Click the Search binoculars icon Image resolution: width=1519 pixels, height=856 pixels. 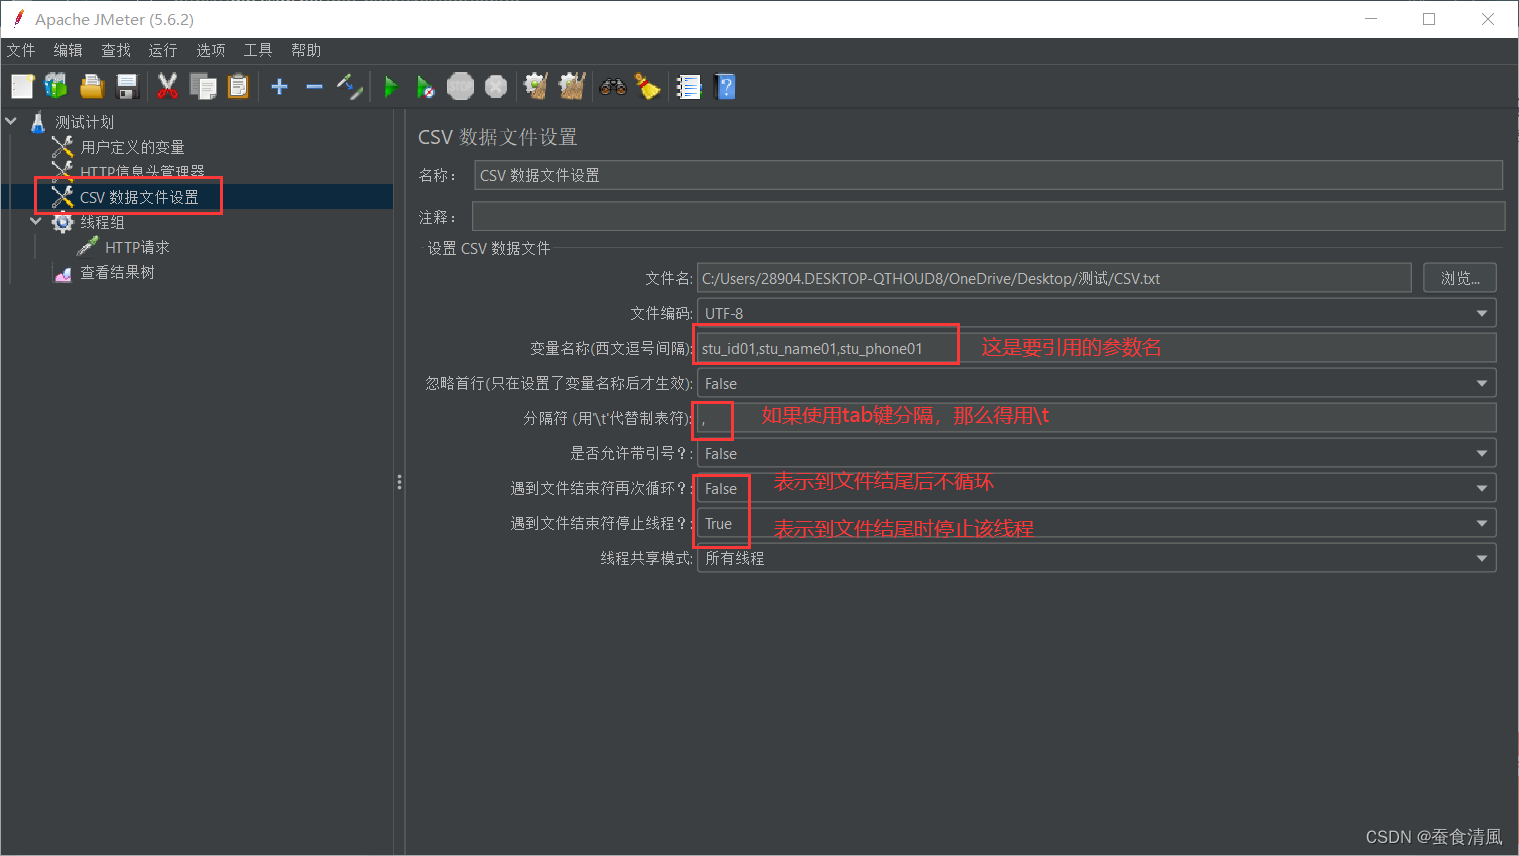(613, 87)
